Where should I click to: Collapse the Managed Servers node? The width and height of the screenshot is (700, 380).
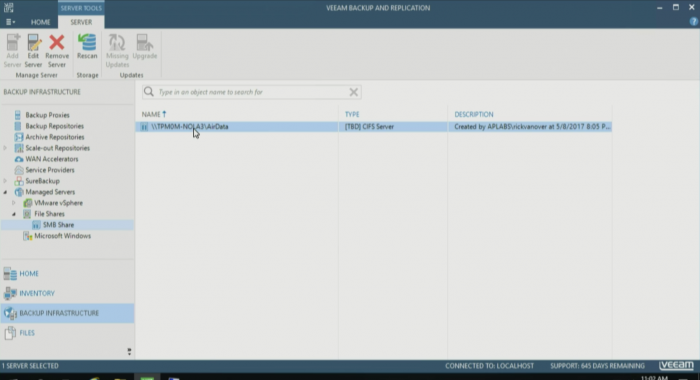tap(5, 192)
